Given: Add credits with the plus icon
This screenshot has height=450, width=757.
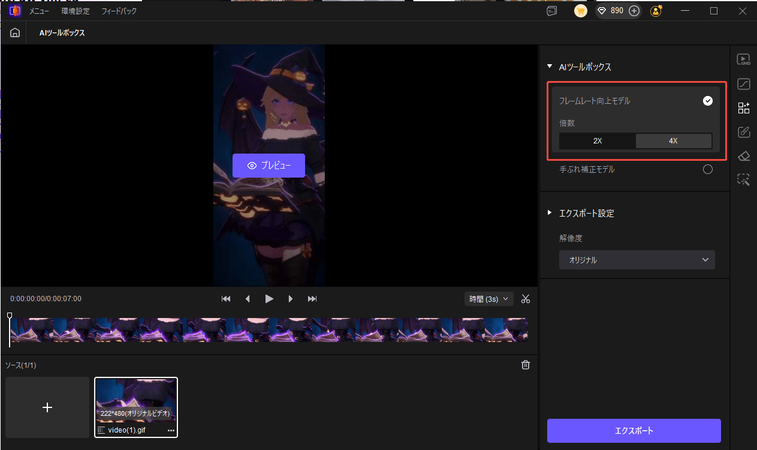Looking at the screenshot, I should tap(634, 11).
